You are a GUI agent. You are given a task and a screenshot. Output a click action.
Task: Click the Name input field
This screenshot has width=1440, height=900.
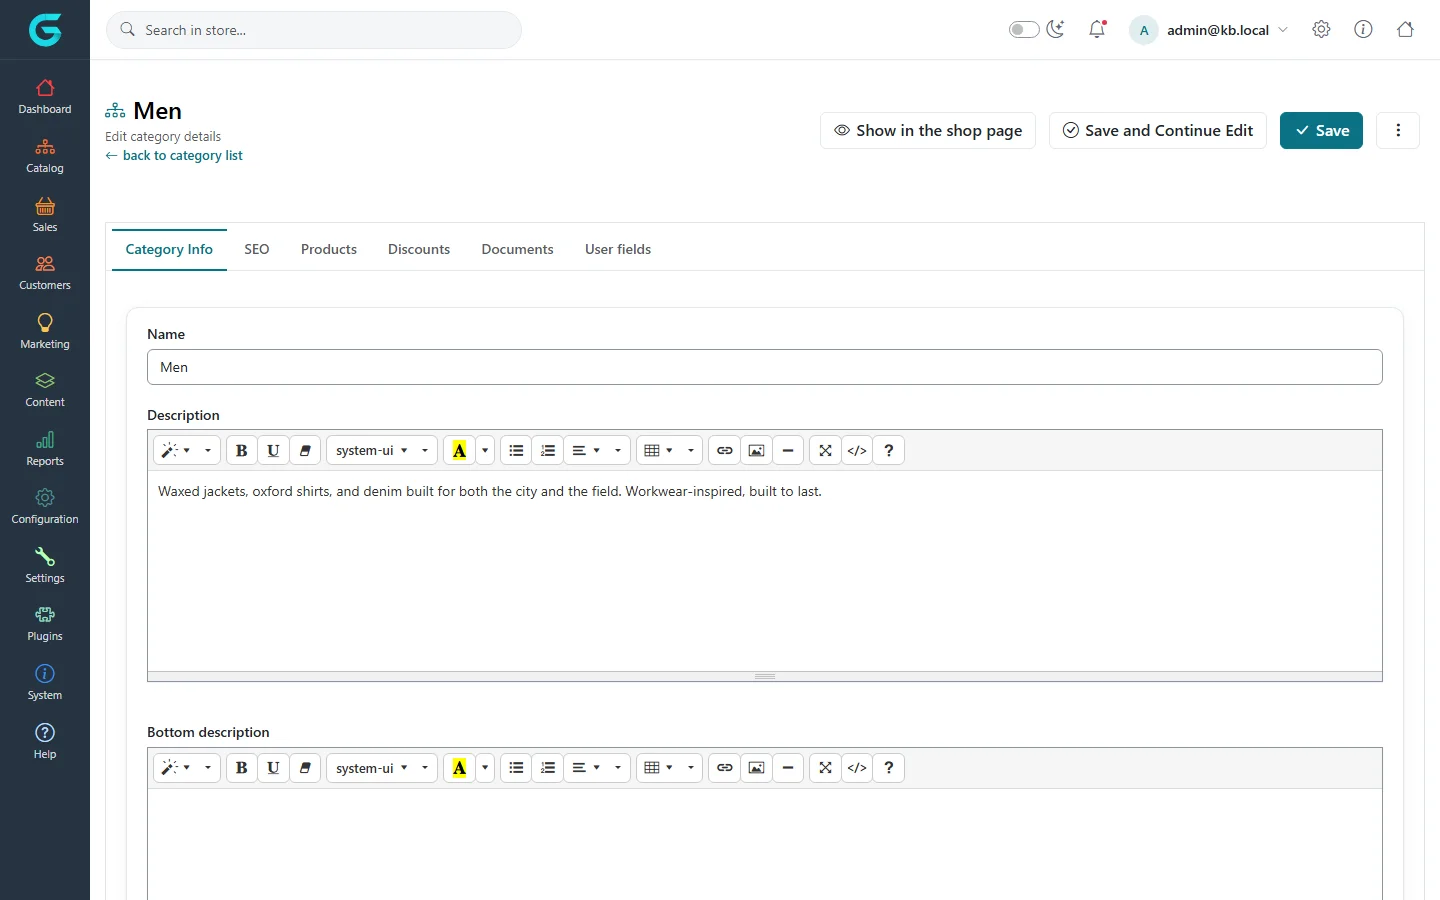pos(765,367)
